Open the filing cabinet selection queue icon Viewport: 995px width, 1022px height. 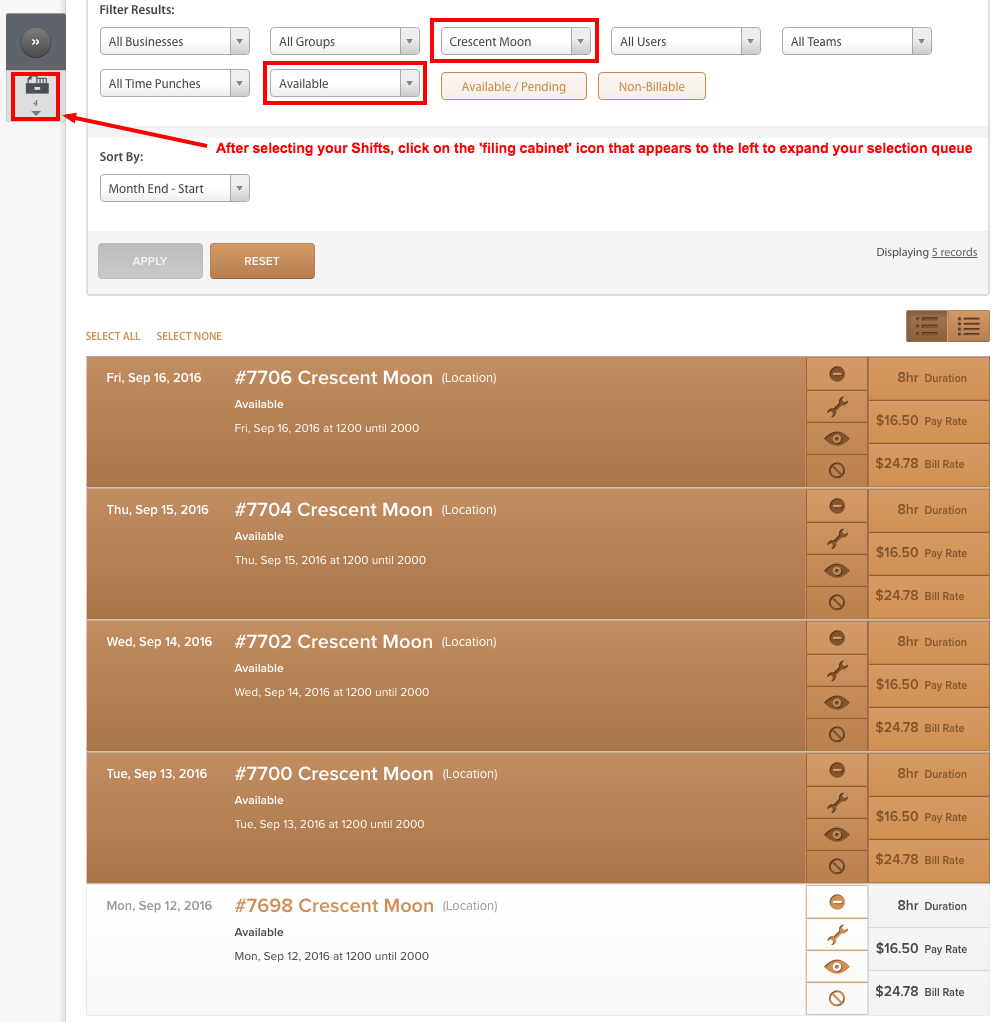[x=36, y=95]
